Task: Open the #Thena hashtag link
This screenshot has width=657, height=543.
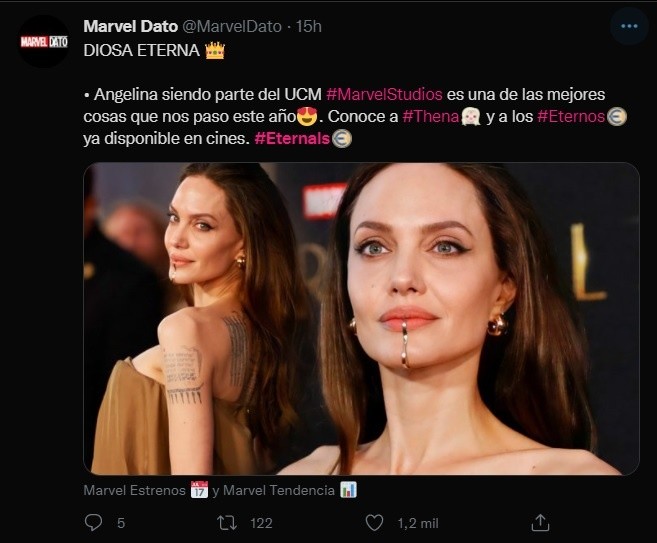Action: (x=429, y=117)
